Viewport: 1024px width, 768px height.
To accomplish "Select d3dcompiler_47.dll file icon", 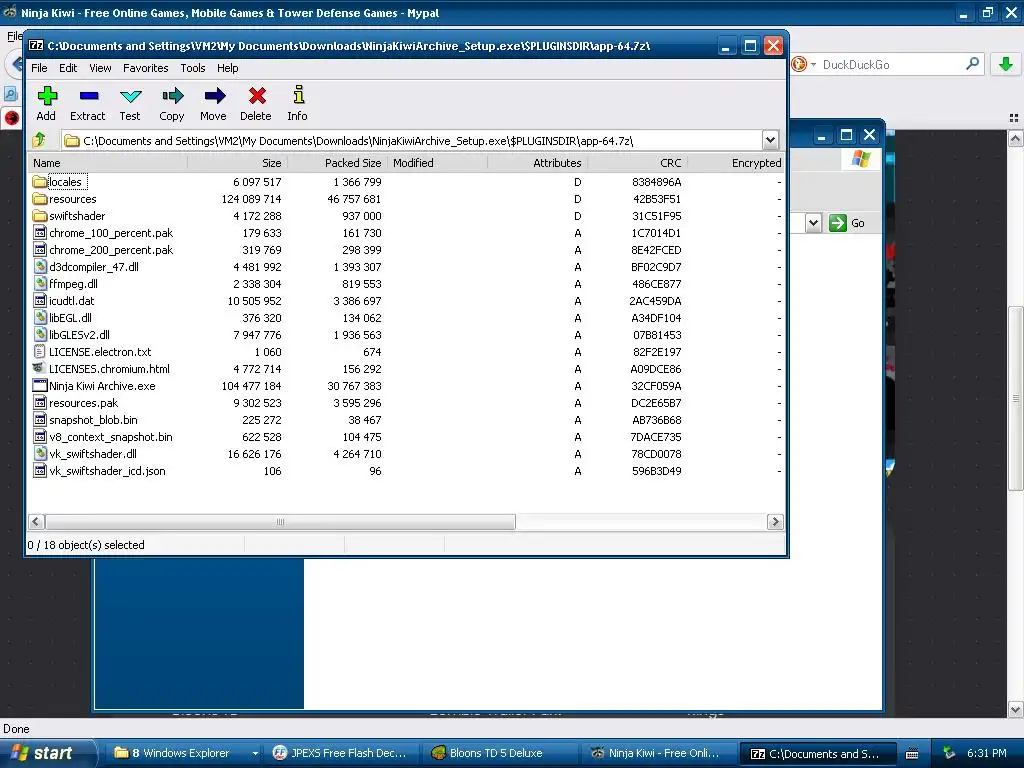I will (40, 266).
